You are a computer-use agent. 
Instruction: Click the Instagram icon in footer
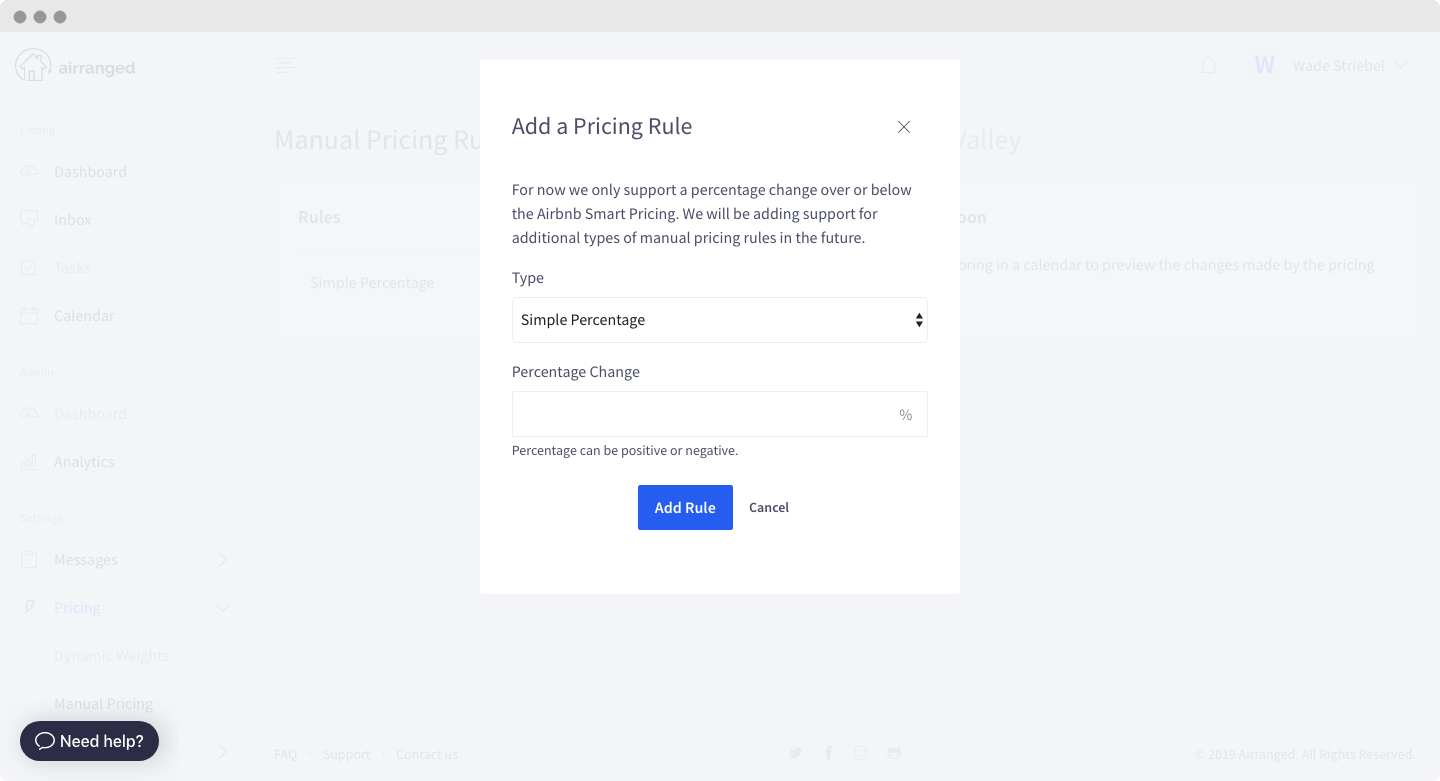coord(861,753)
